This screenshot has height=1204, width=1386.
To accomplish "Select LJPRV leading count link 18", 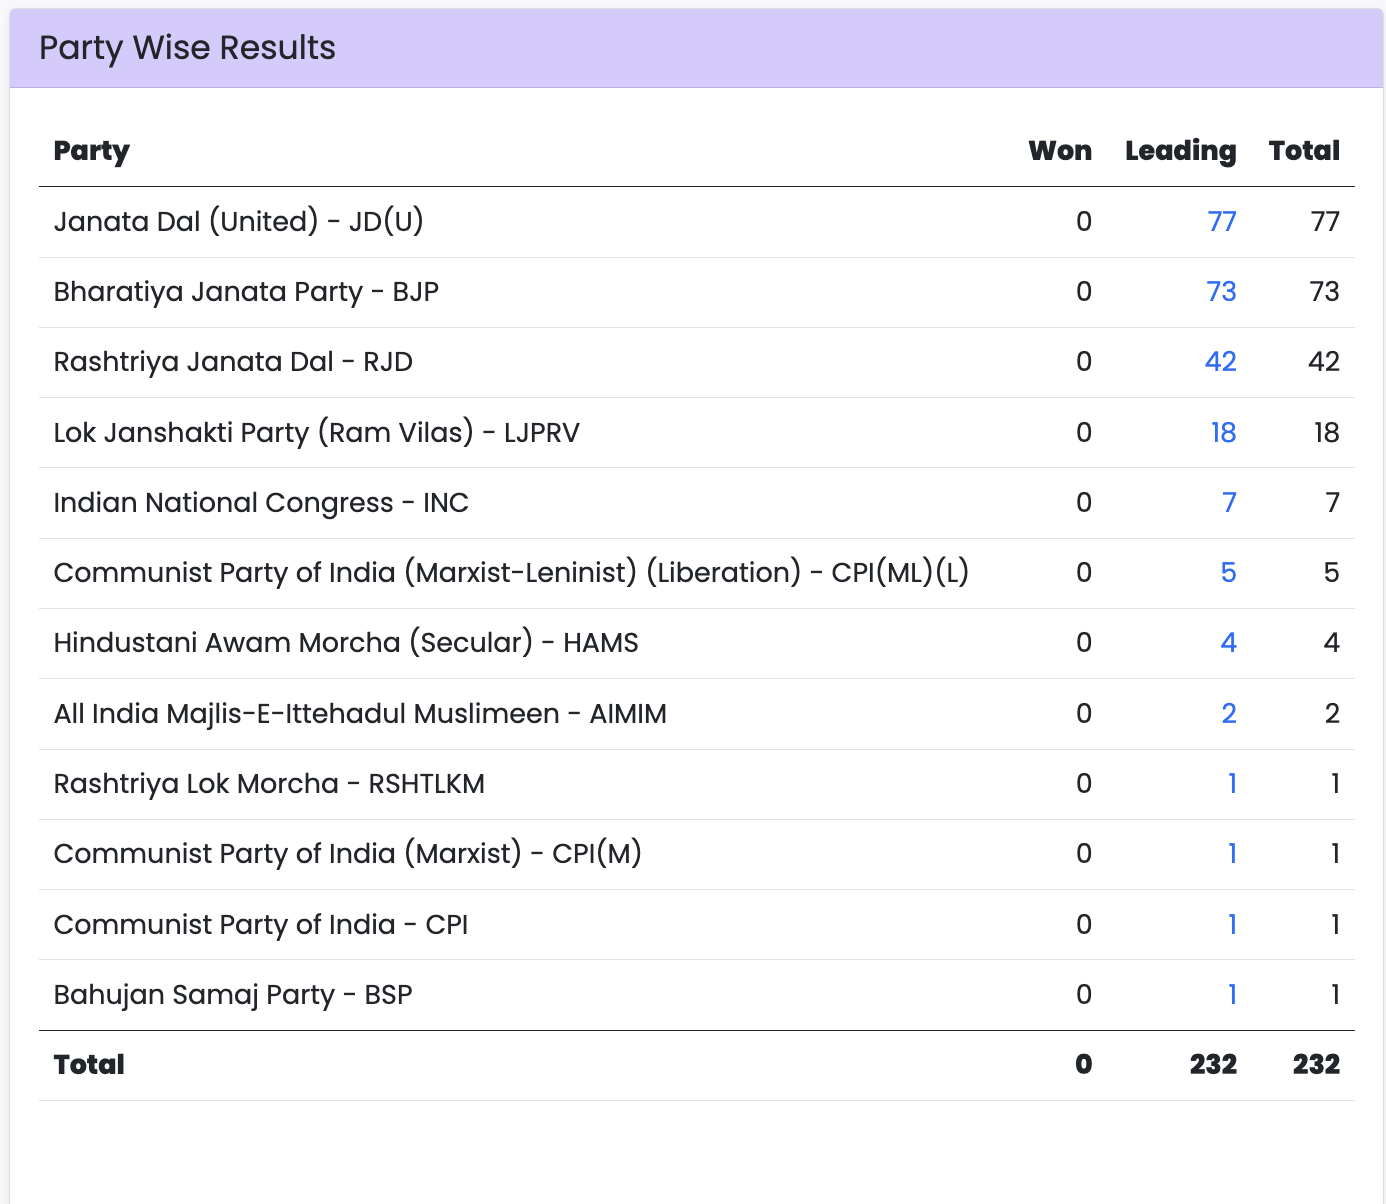I will click(x=1223, y=432).
